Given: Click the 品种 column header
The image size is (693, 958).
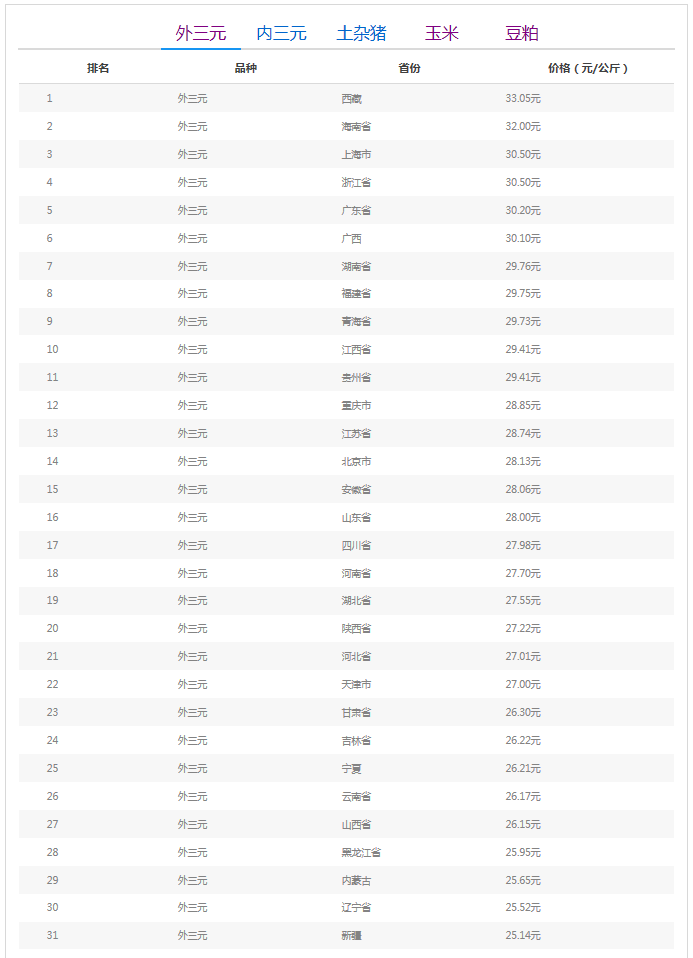Looking at the screenshot, I should (x=245, y=69).
